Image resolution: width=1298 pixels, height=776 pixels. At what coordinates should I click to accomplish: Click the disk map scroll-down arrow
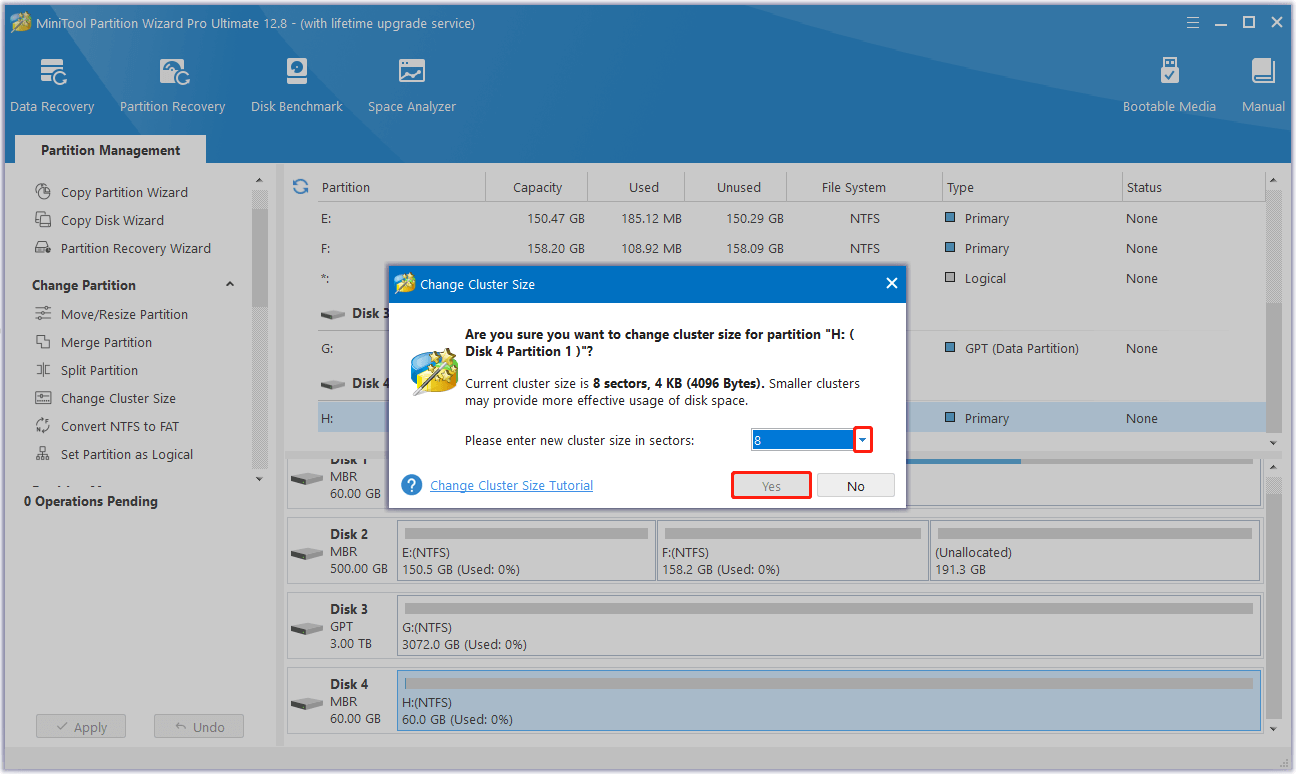click(1273, 730)
